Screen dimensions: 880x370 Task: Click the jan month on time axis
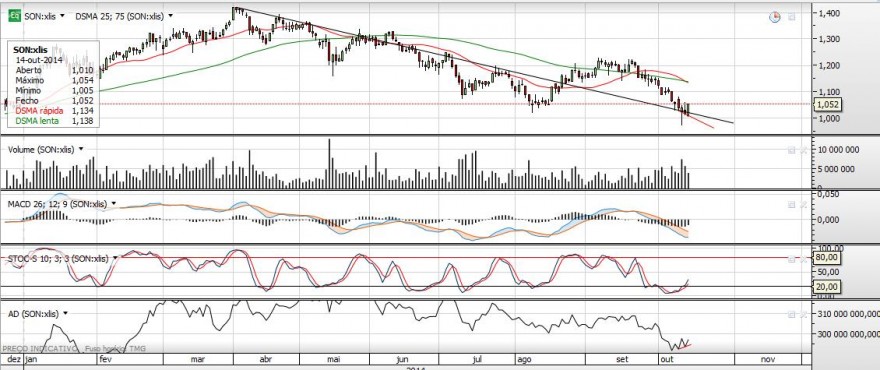[31, 359]
